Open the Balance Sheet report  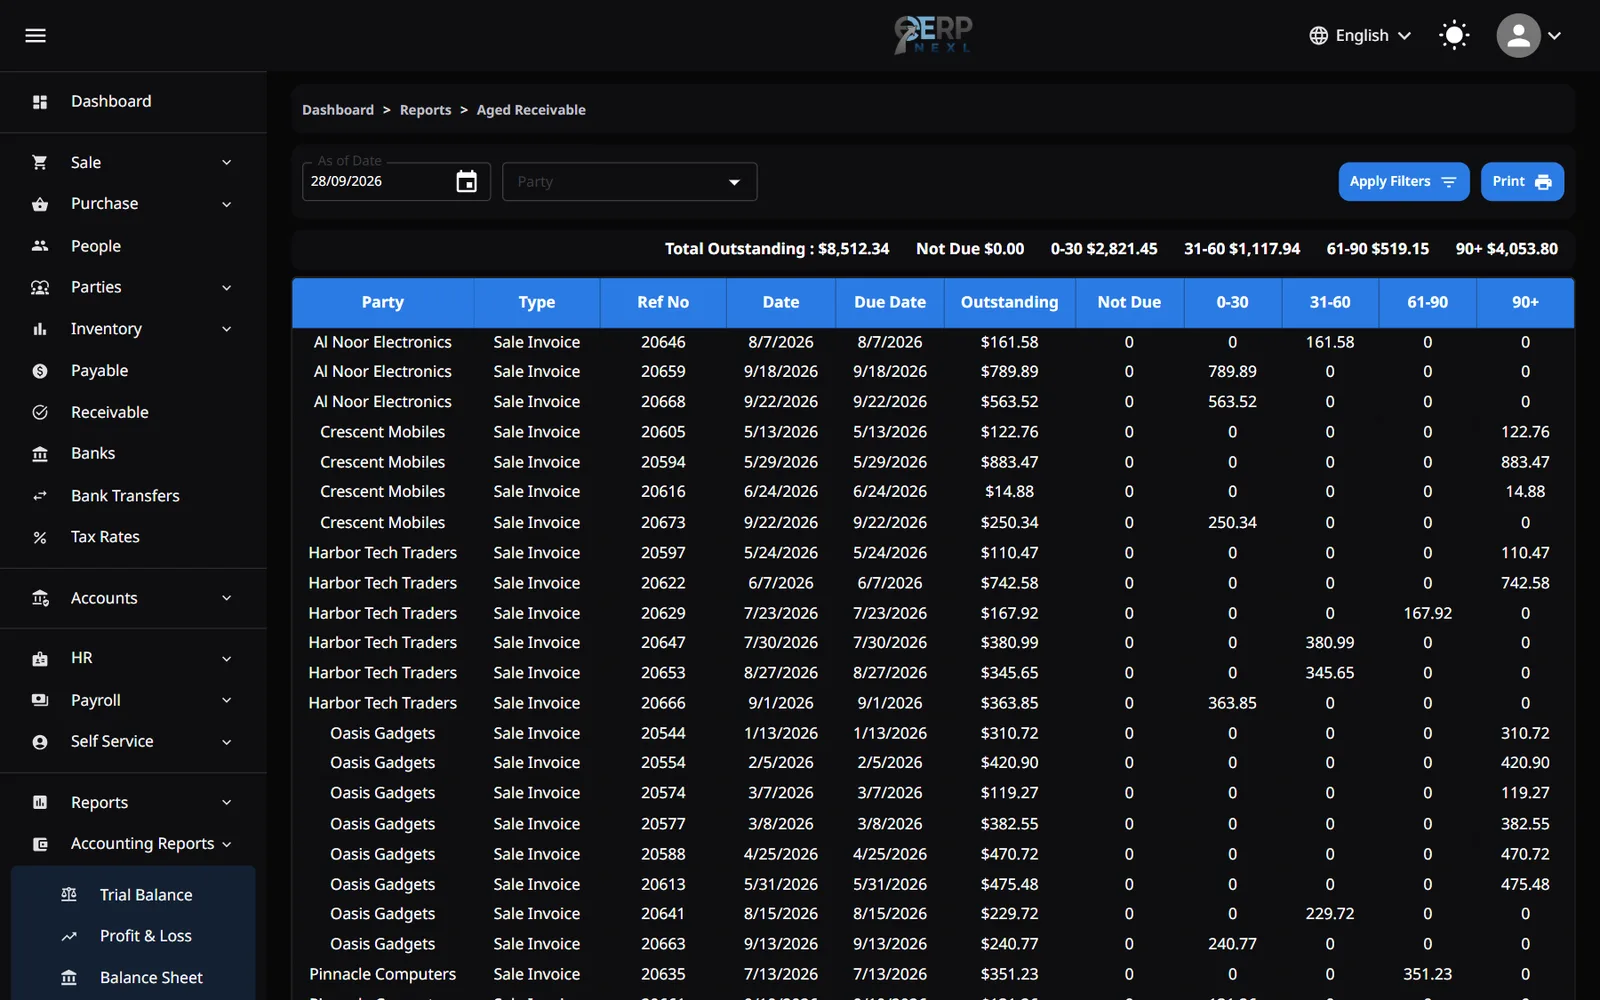133,978
